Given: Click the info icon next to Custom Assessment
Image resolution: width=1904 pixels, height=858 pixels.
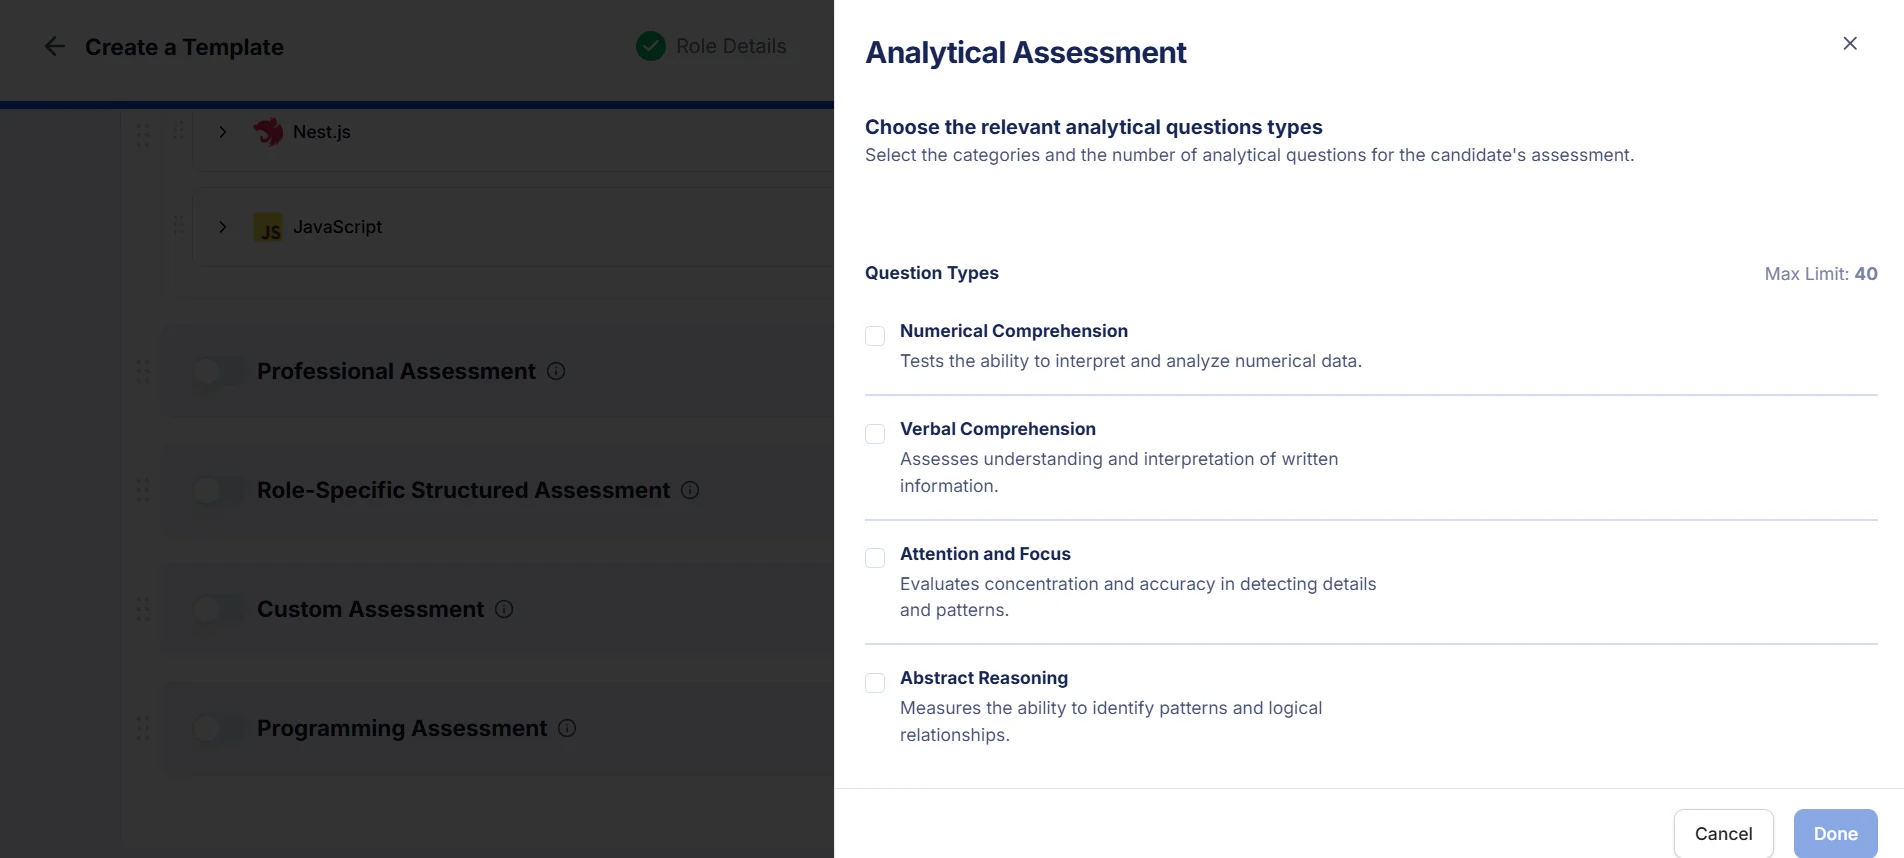Looking at the screenshot, I should 504,609.
